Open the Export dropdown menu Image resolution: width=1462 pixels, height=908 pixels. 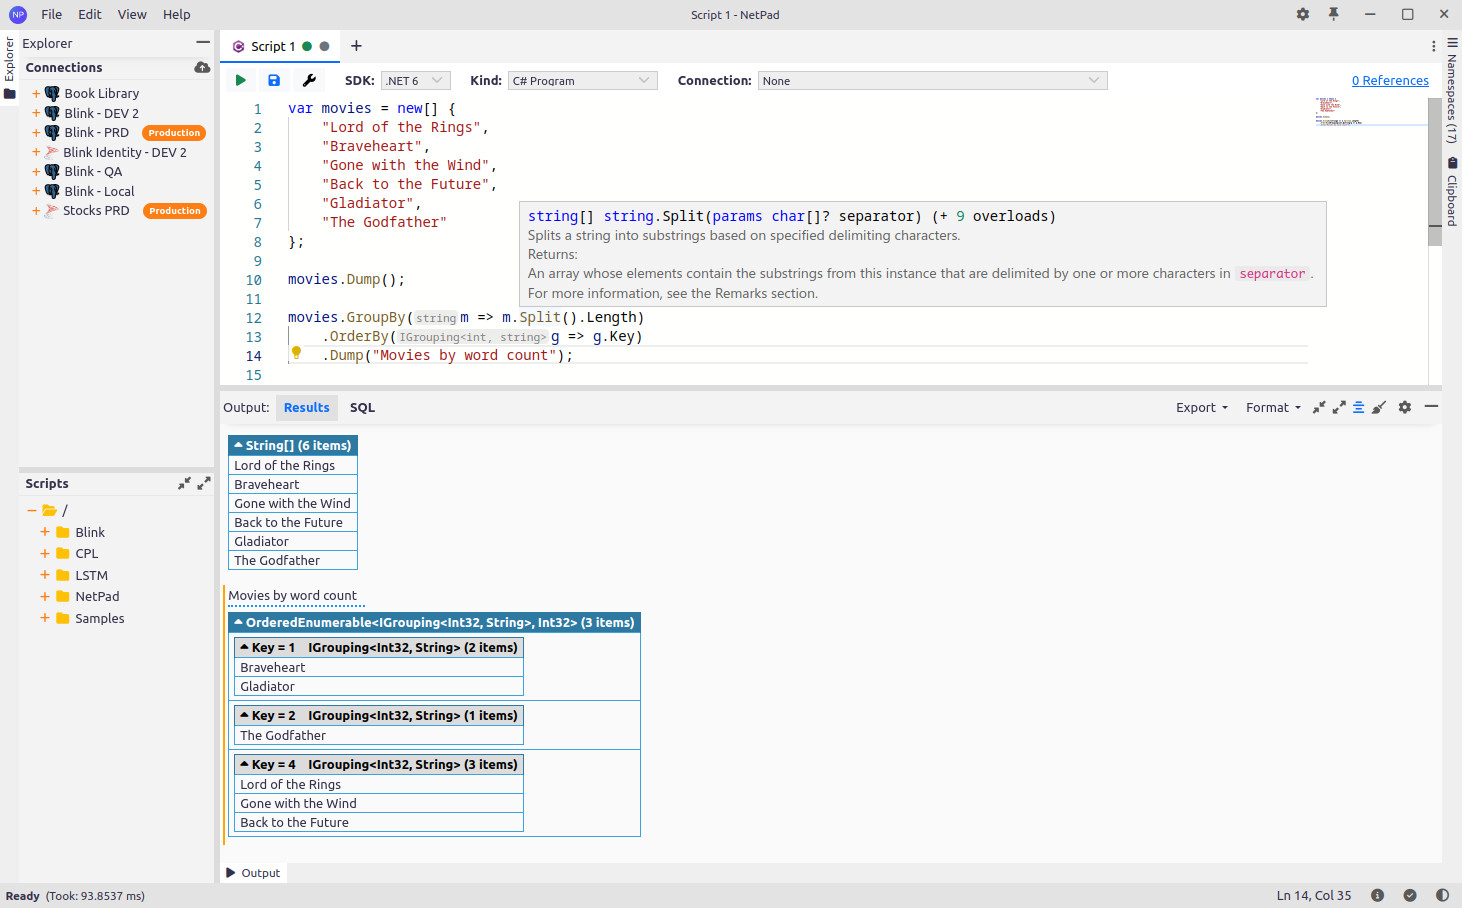coord(1202,407)
